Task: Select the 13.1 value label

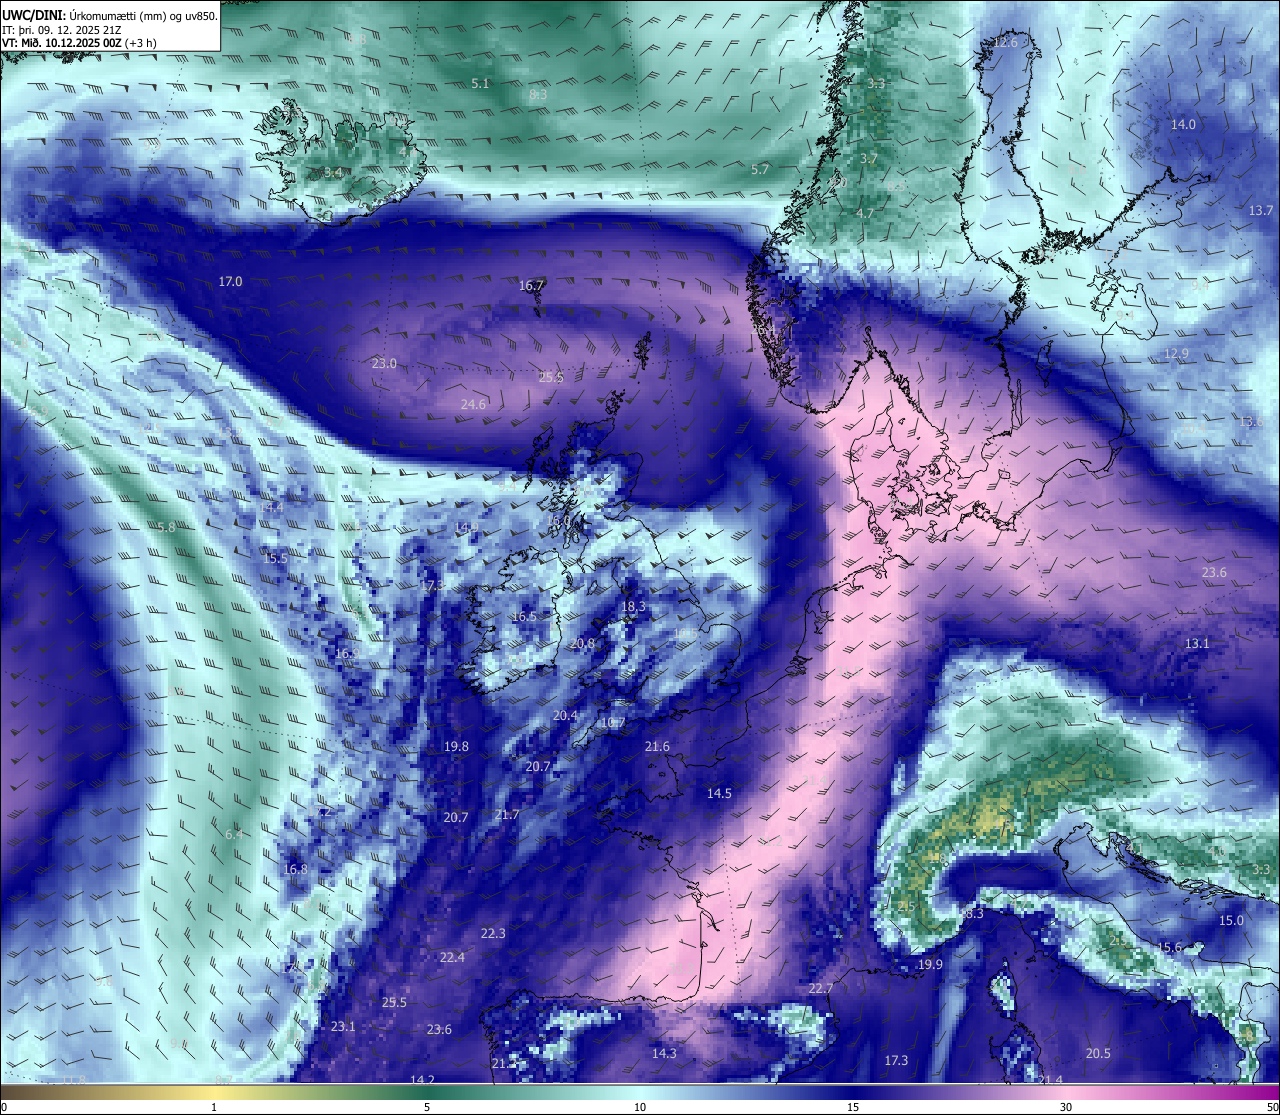Action: click(1197, 643)
